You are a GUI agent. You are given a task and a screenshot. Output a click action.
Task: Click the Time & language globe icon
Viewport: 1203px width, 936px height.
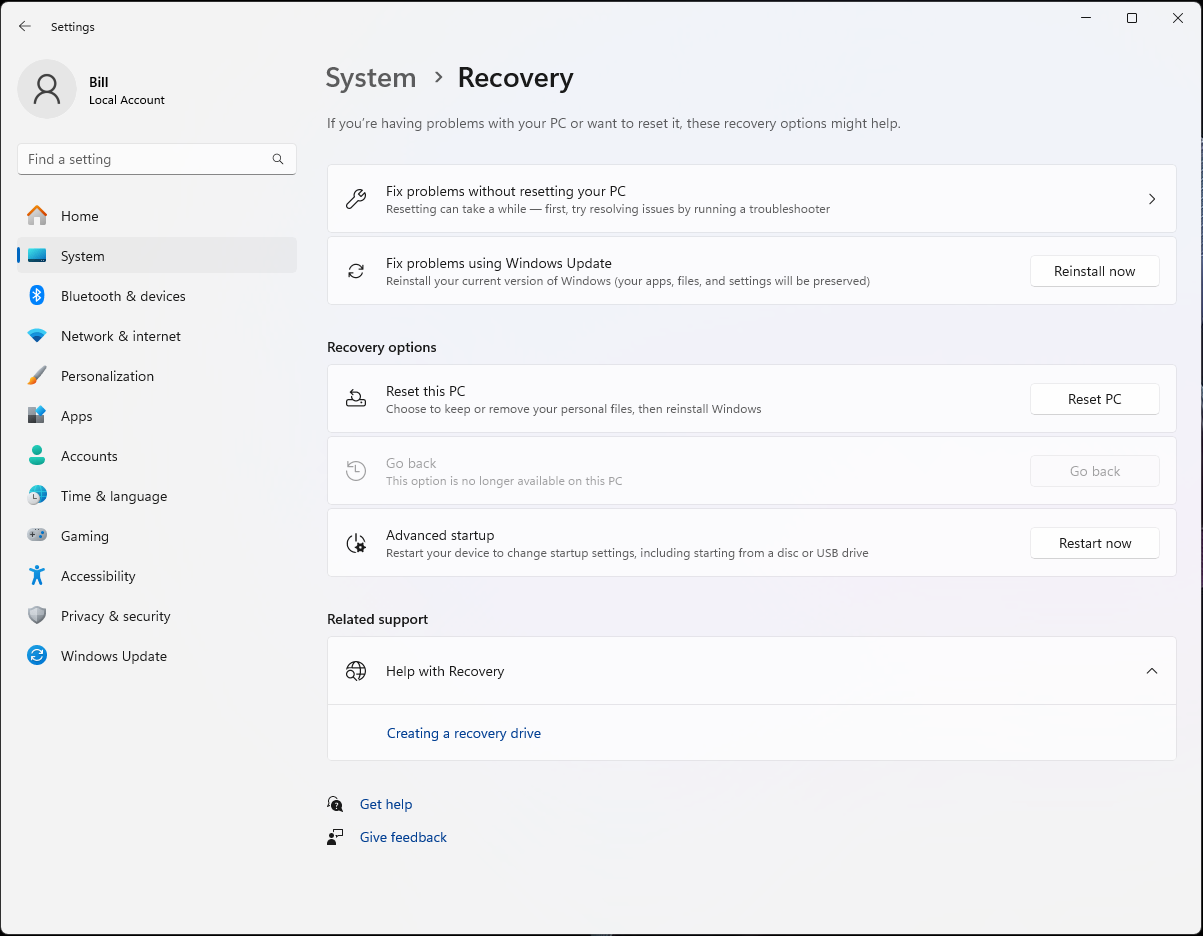point(37,496)
